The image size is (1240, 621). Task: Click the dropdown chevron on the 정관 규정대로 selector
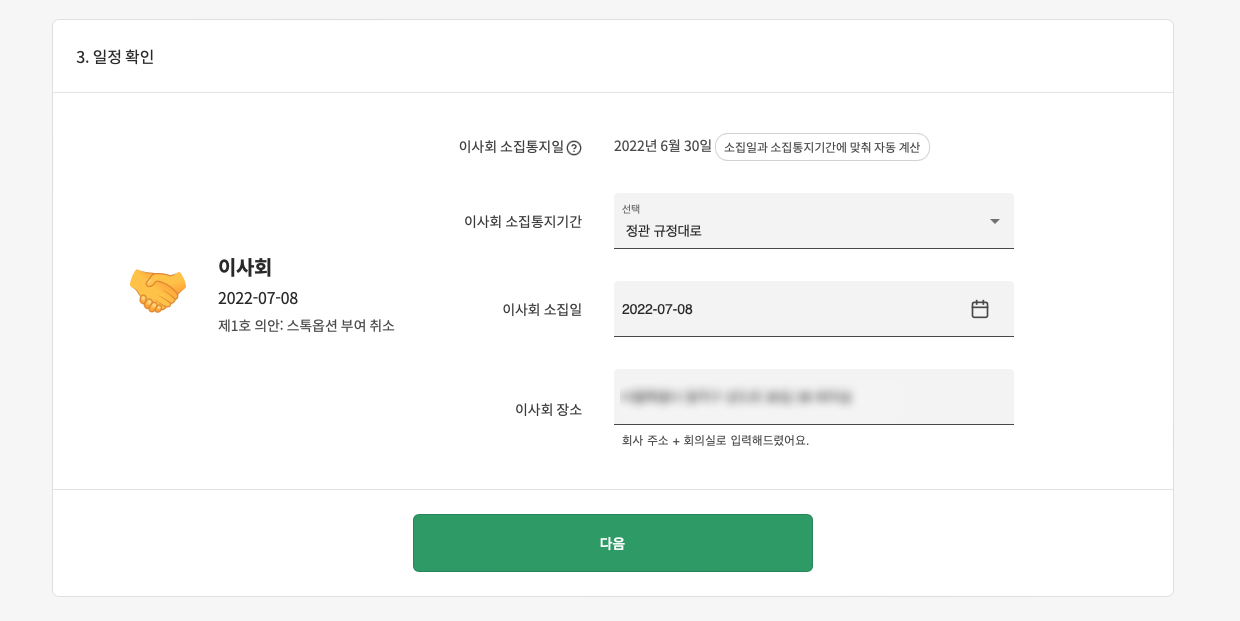995,221
